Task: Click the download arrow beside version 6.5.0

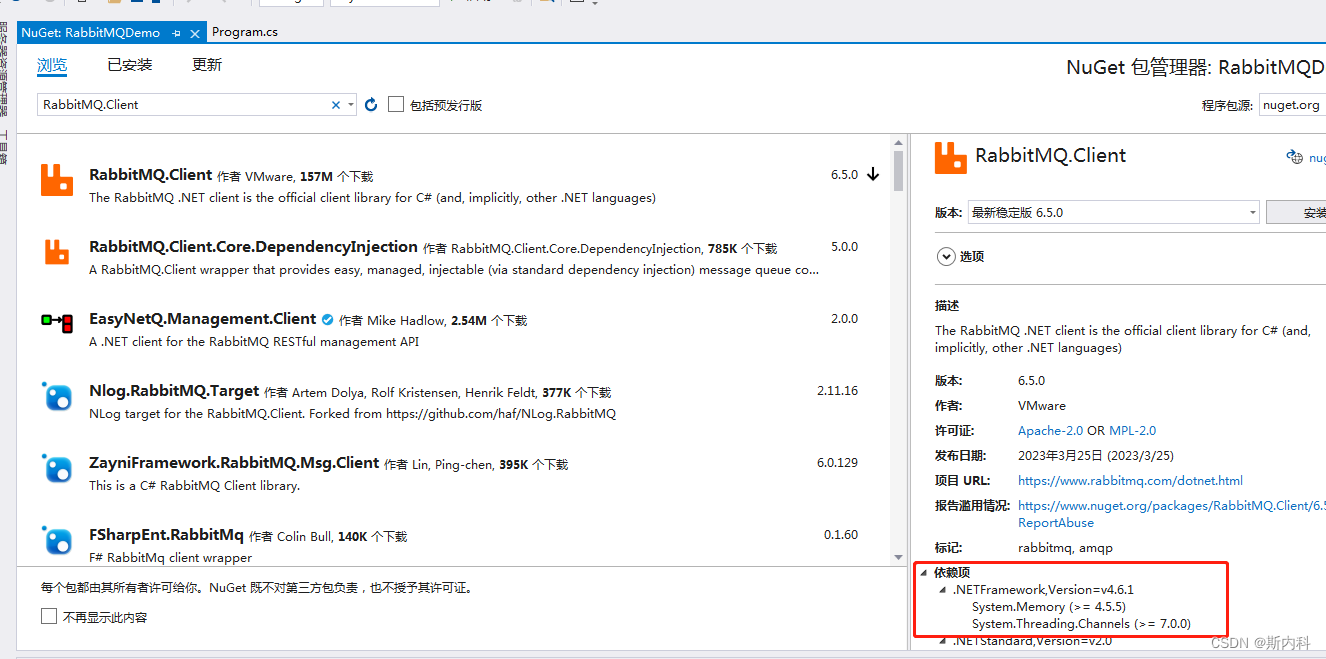Action: pyautogui.click(x=873, y=174)
